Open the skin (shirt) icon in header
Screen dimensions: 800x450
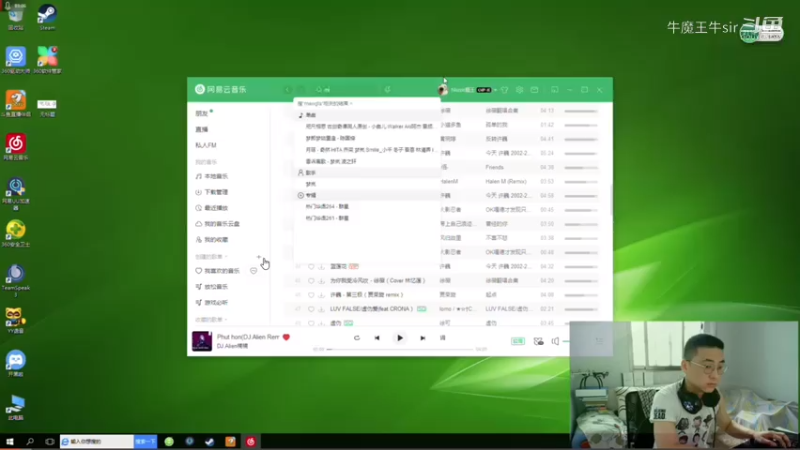505,90
